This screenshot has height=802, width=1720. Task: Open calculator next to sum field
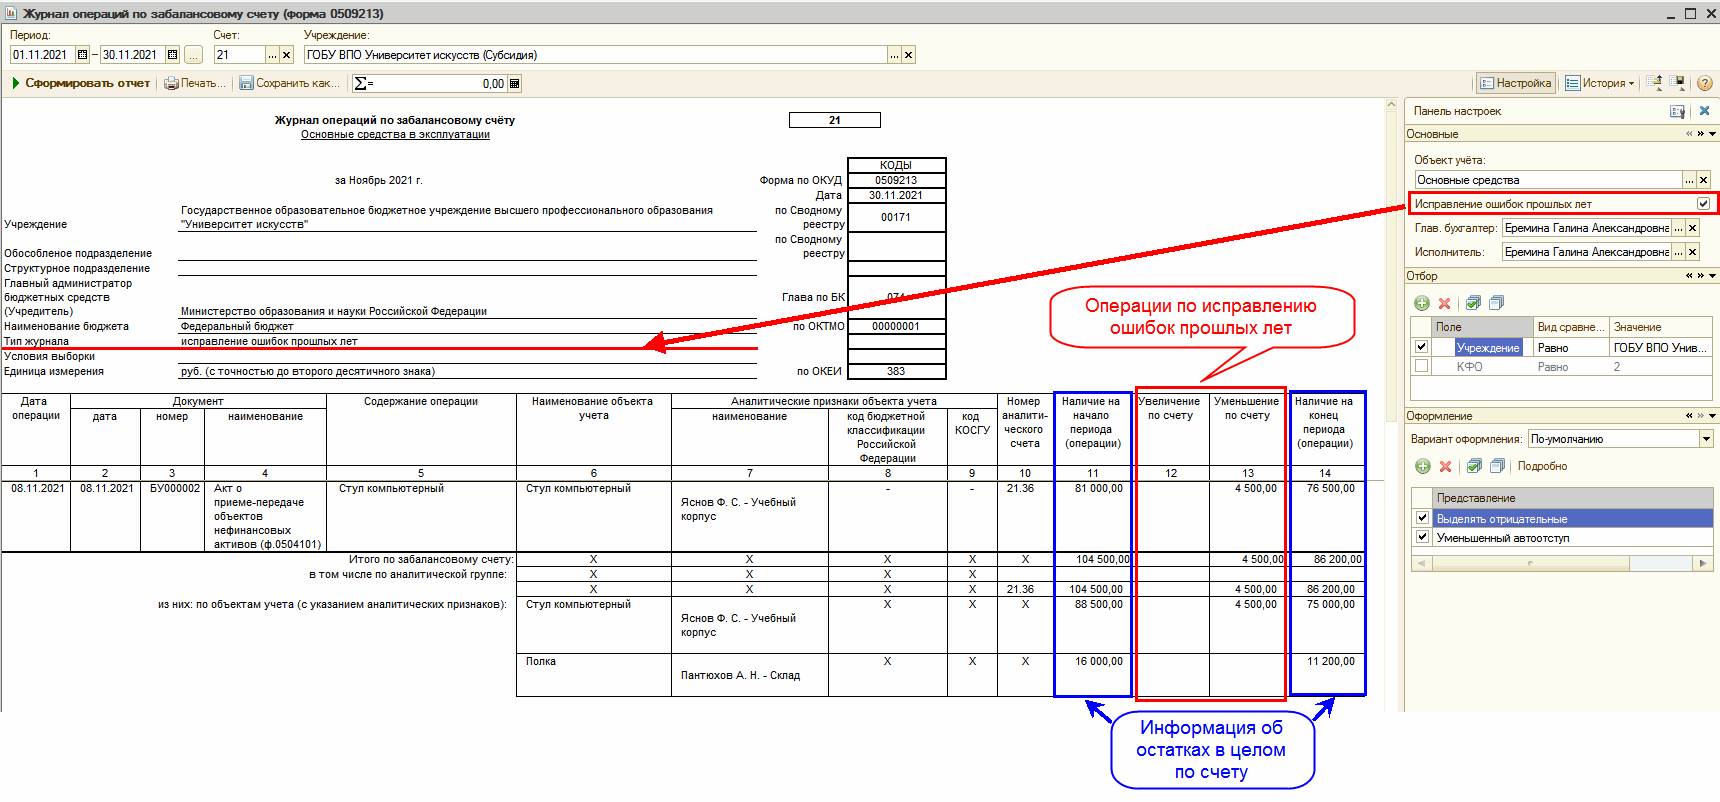tap(515, 84)
